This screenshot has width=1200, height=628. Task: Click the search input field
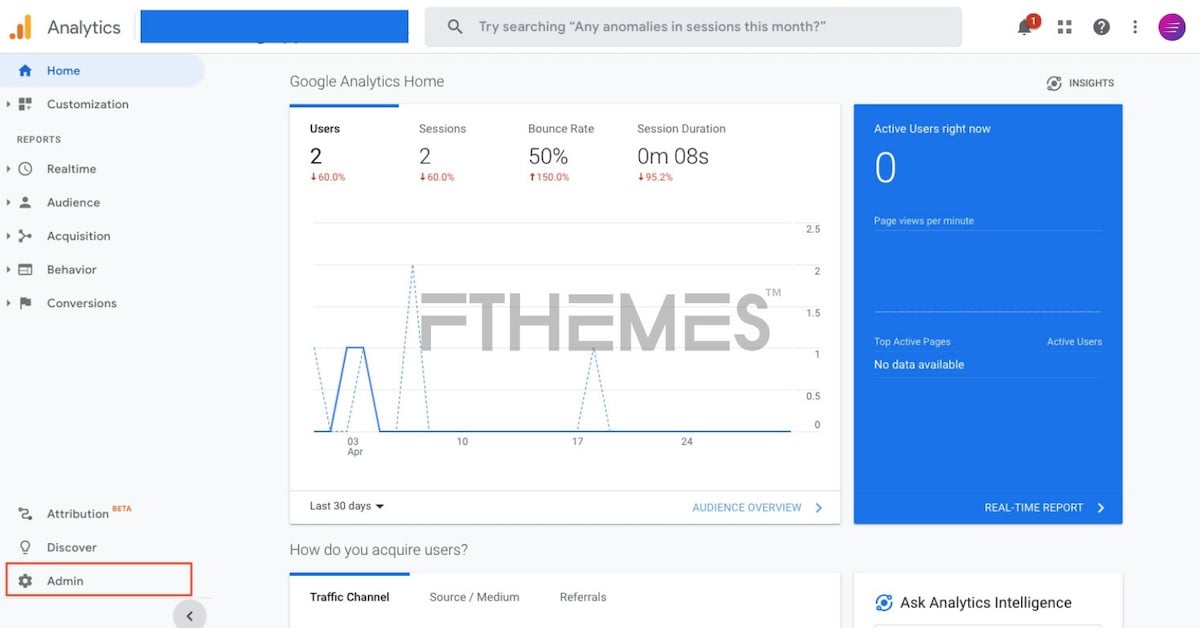tap(693, 27)
